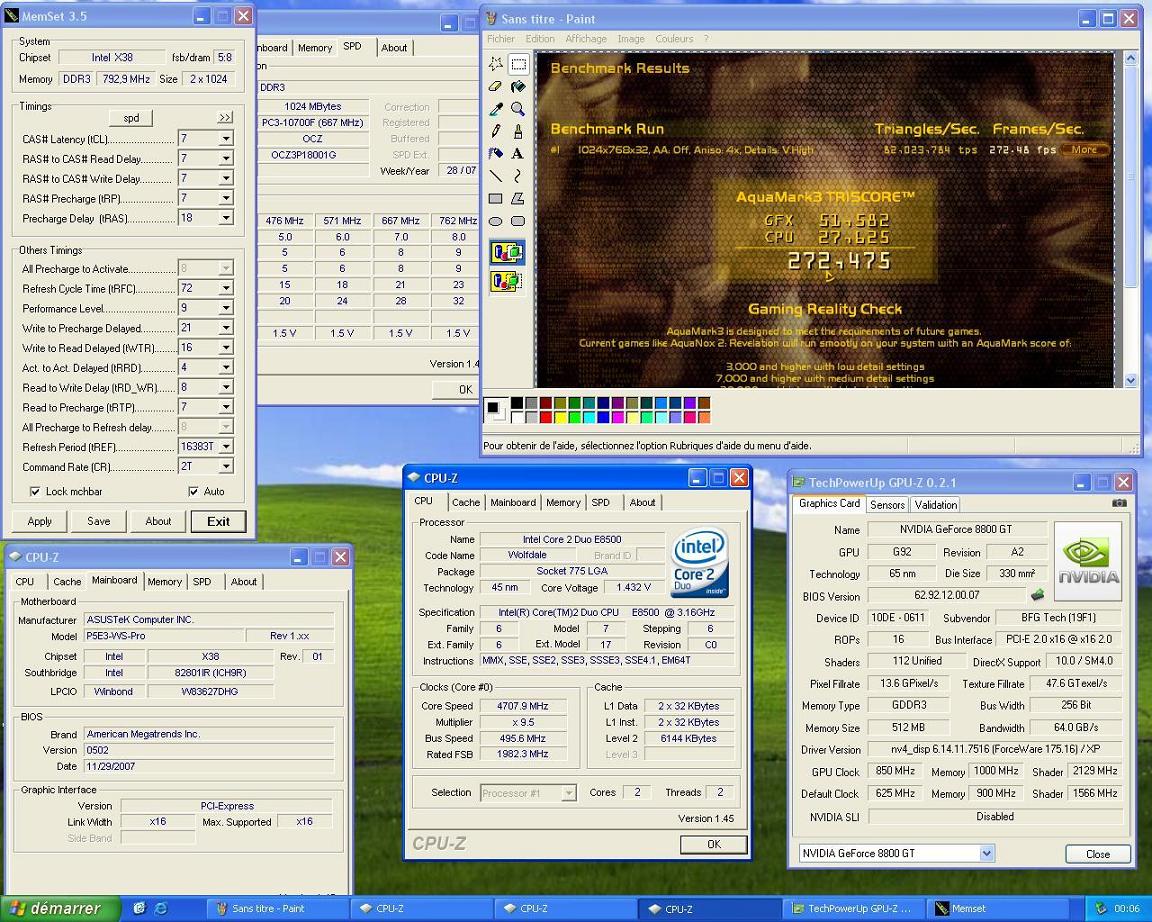
Task: Toggle the Lock mchbar checkbox
Action: tap(35, 491)
